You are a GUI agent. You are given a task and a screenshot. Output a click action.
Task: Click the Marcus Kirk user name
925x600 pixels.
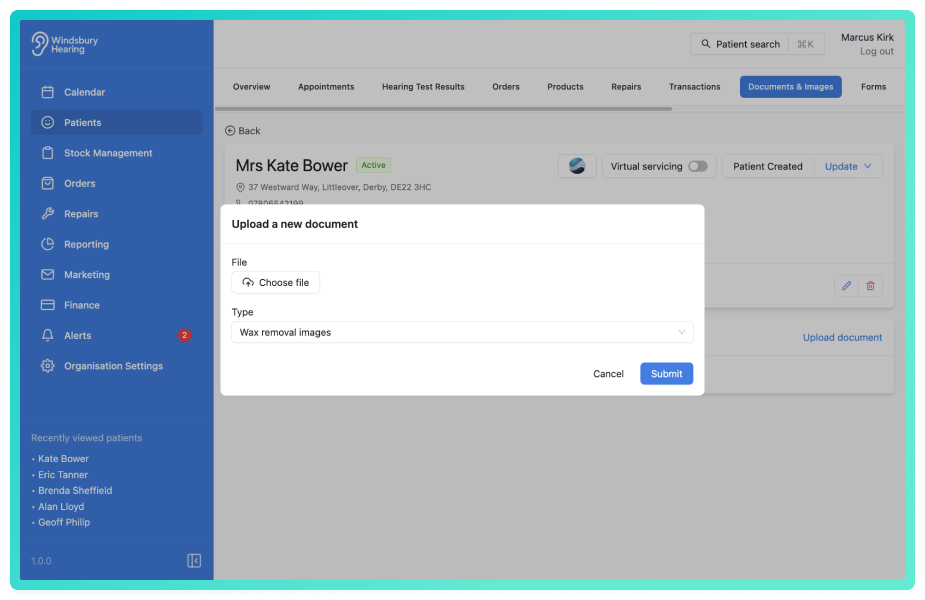tap(867, 37)
